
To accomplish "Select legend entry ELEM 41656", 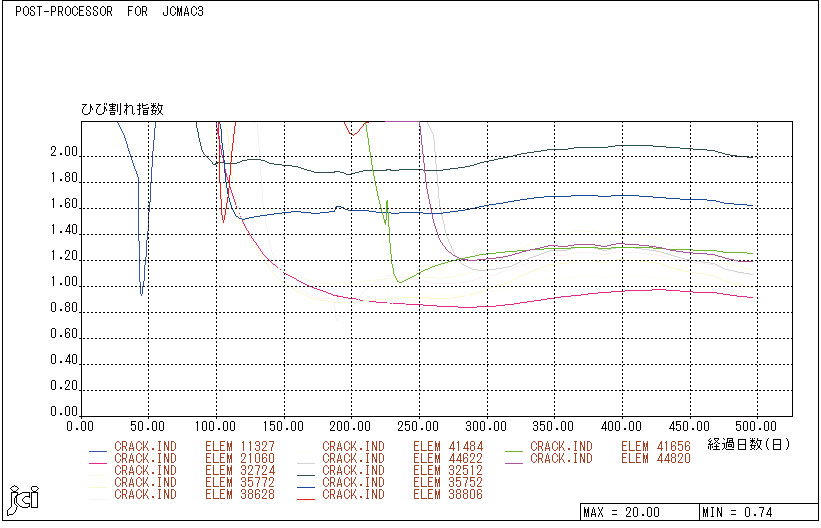I will (x=656, y=447).
